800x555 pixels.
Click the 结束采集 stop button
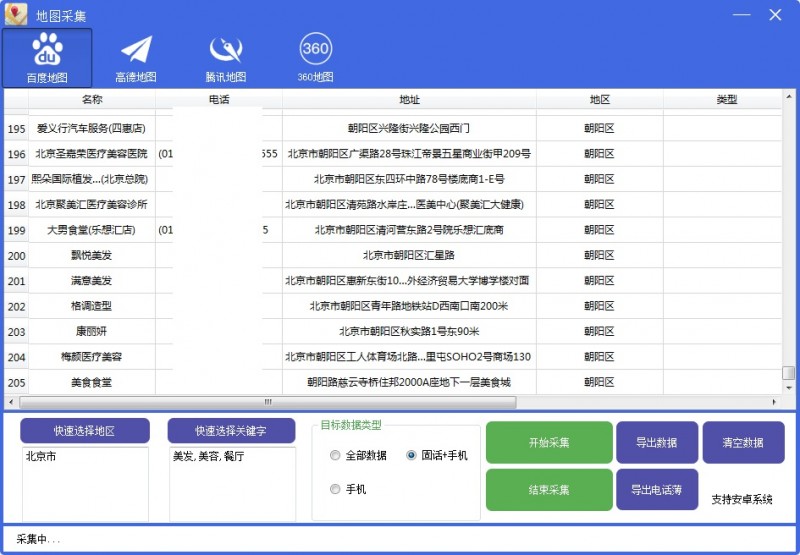point(549,490)
